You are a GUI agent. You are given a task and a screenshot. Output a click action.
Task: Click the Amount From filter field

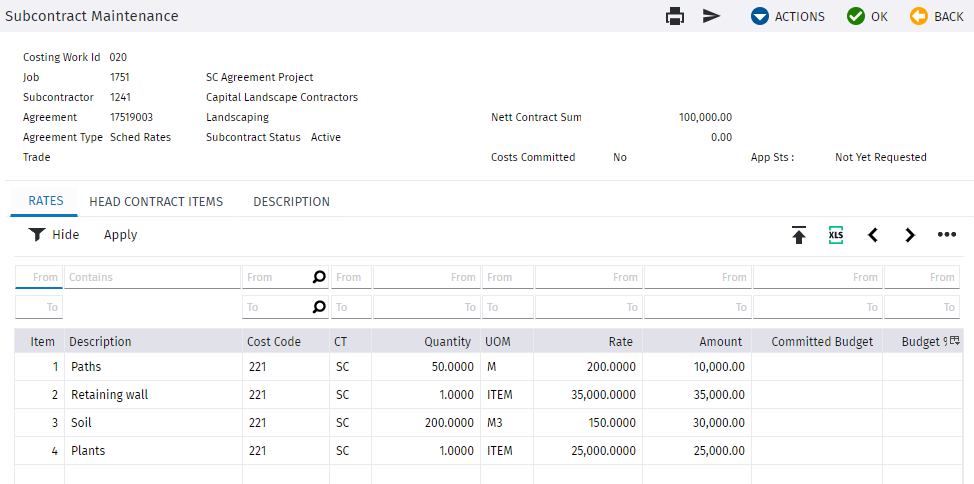[698, 277]
